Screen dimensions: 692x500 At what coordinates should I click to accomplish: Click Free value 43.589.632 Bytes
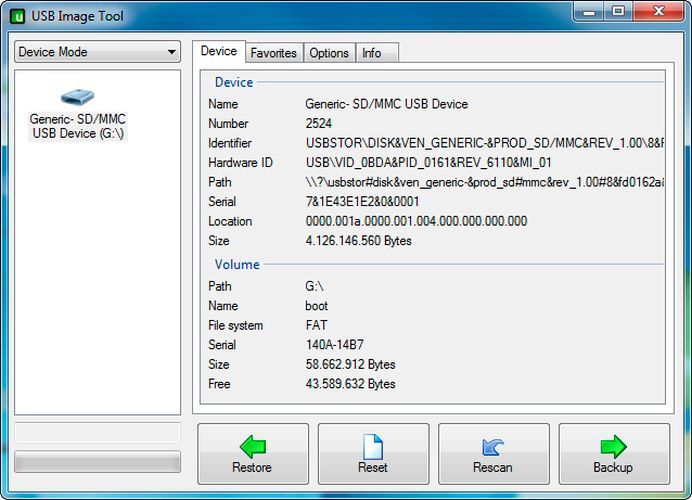point(350,384)
